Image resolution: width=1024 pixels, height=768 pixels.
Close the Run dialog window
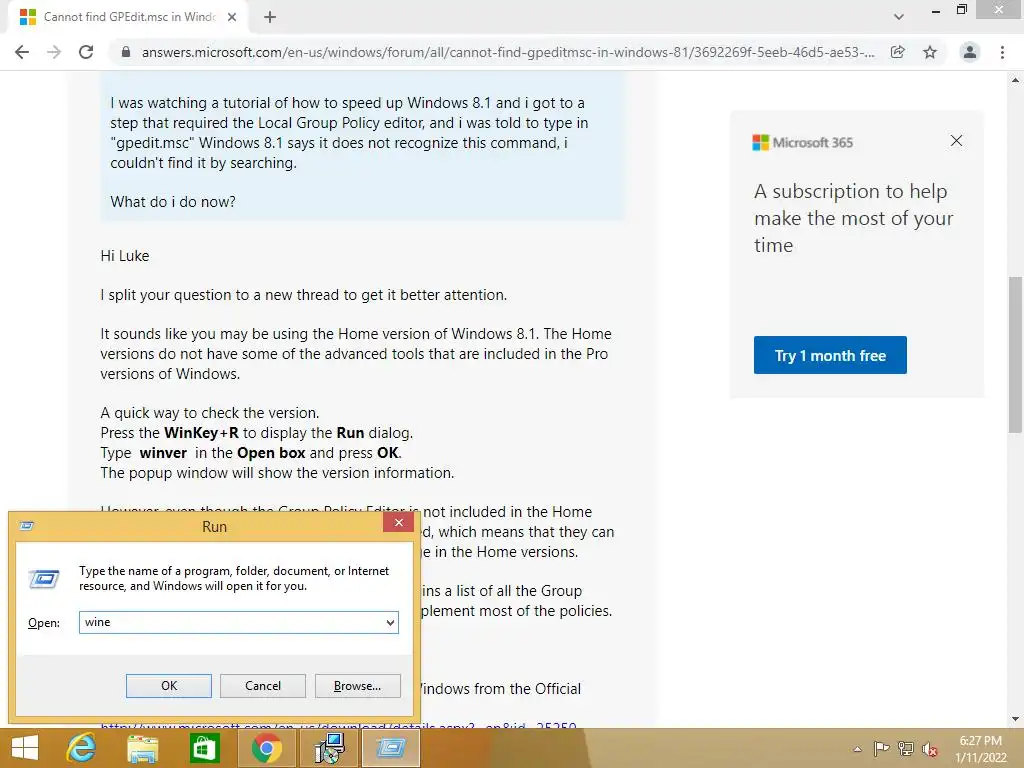398,522
